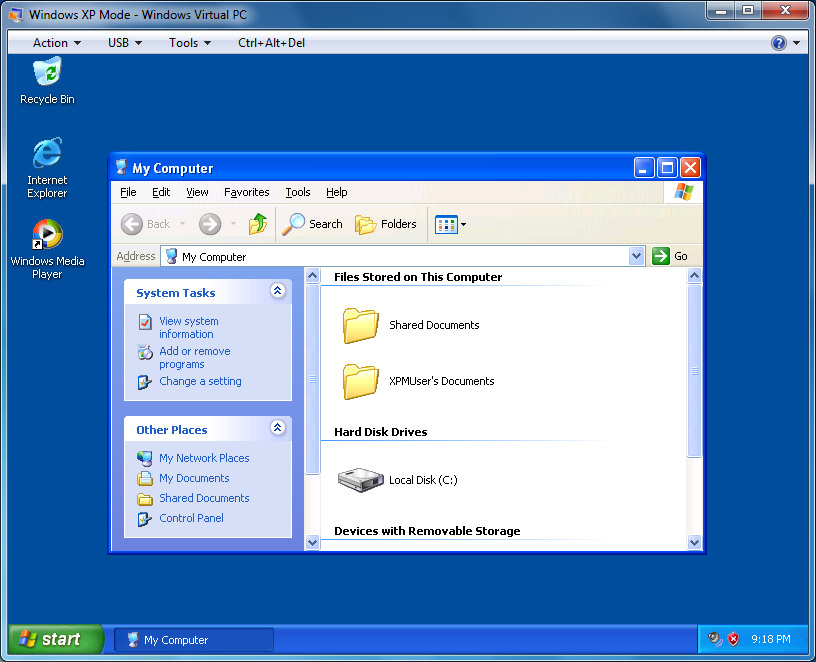Toggle the Folders pane button
This screenshot has height=662, width=816.
click(386, 224)
